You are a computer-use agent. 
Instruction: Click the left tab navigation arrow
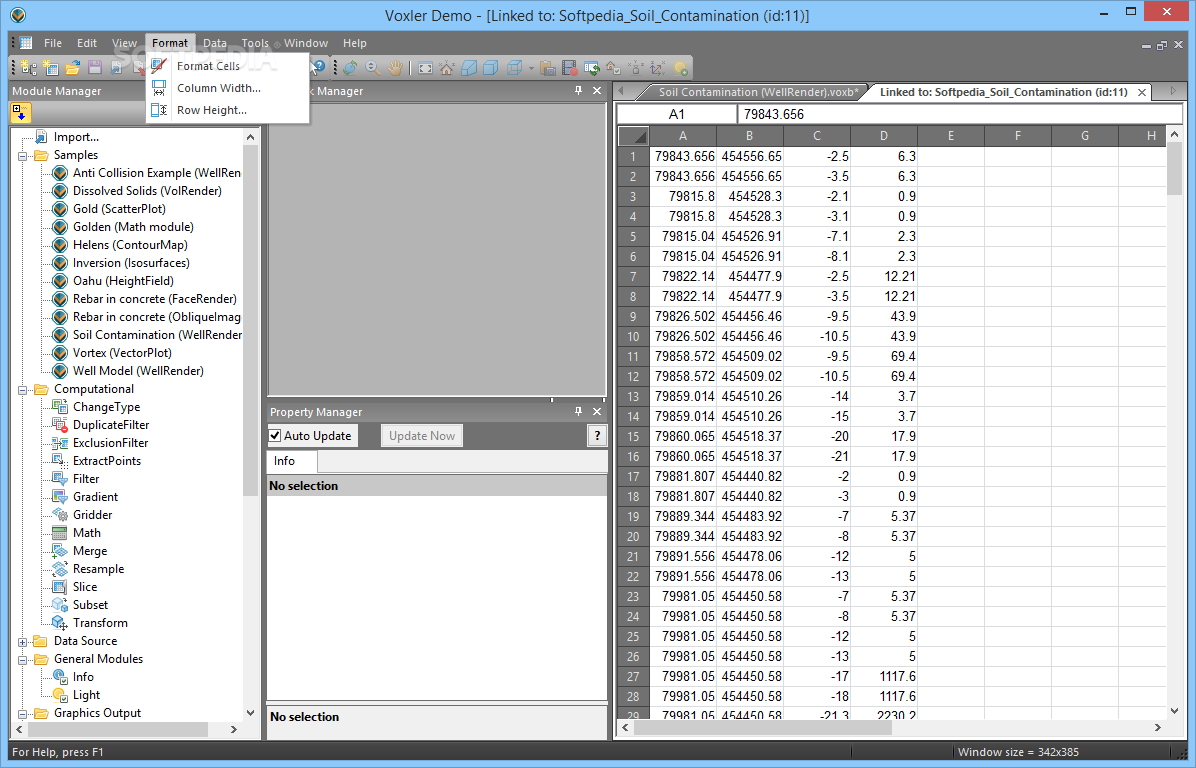tap(622, 92)
